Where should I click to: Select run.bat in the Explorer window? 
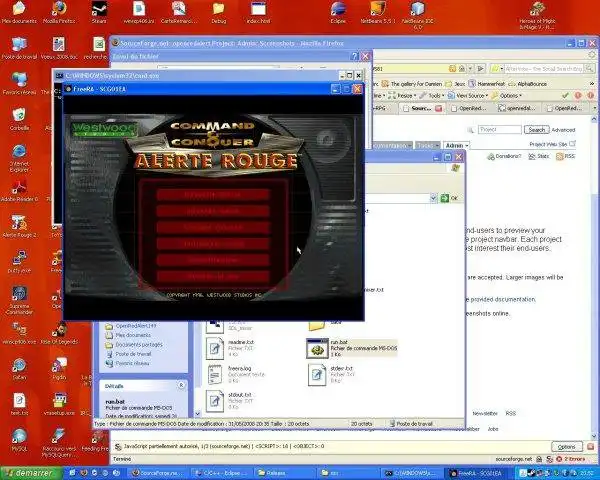coord(351,348)
